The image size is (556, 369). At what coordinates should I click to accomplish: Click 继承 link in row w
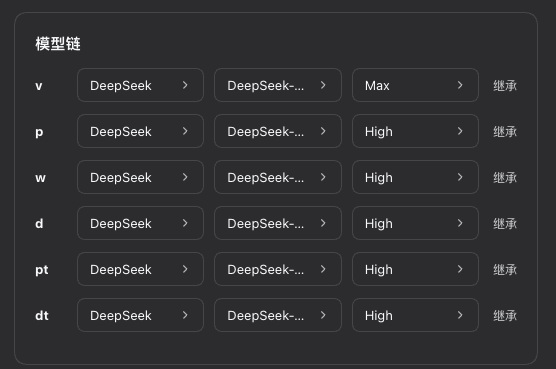pyautogui.click(x=505, y=178)
